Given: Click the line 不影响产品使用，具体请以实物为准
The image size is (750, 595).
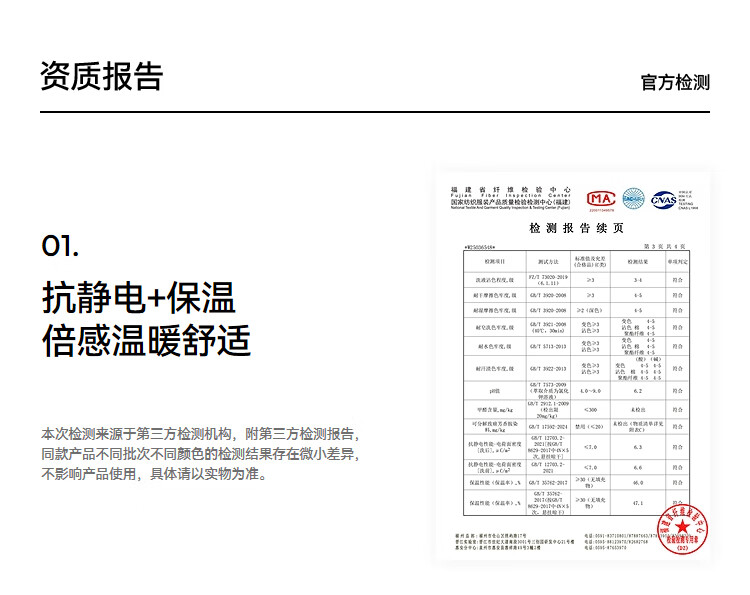Looking at the screenshot, I should pos(154,474).
